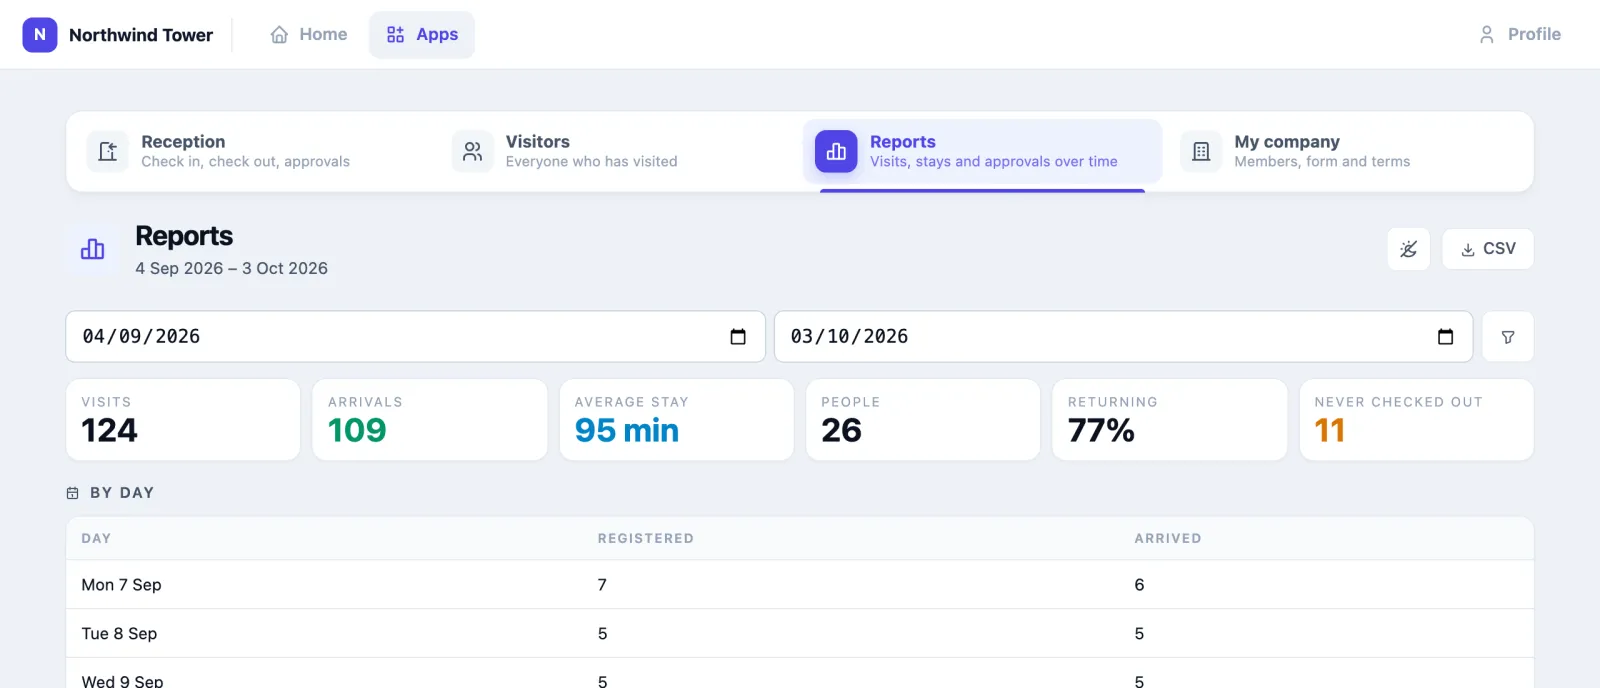Open the end date calendar picker
This screenshot has height=688, width=1600.
1445,337
